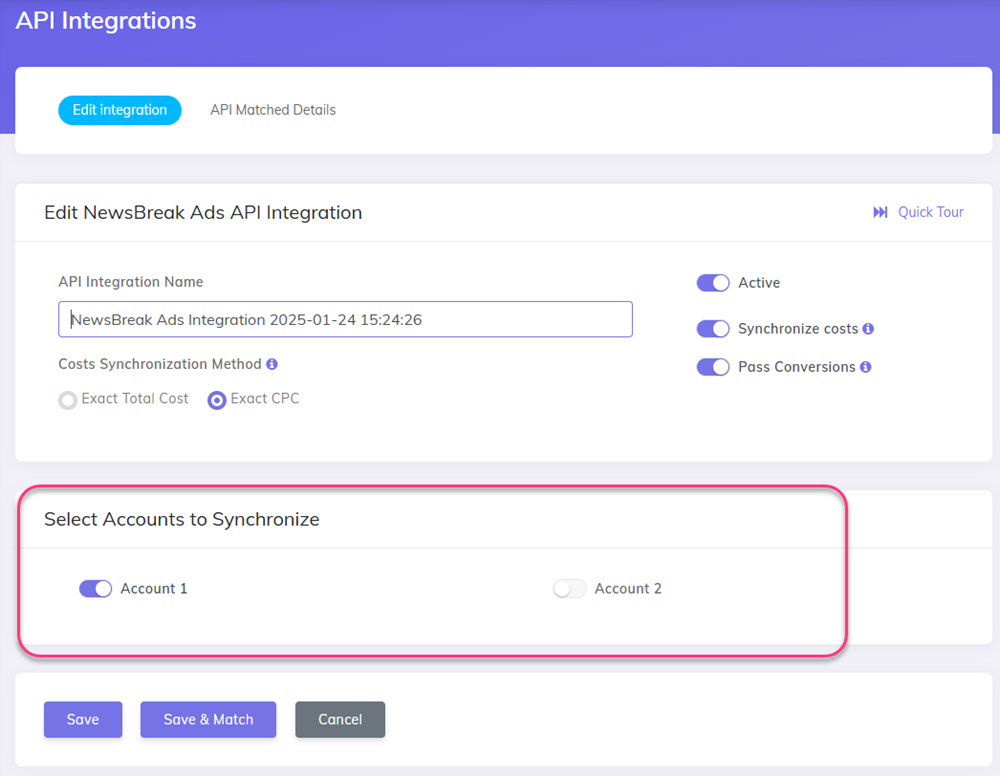Click the Costs Synchronization Method label

(x=160, y=364)
